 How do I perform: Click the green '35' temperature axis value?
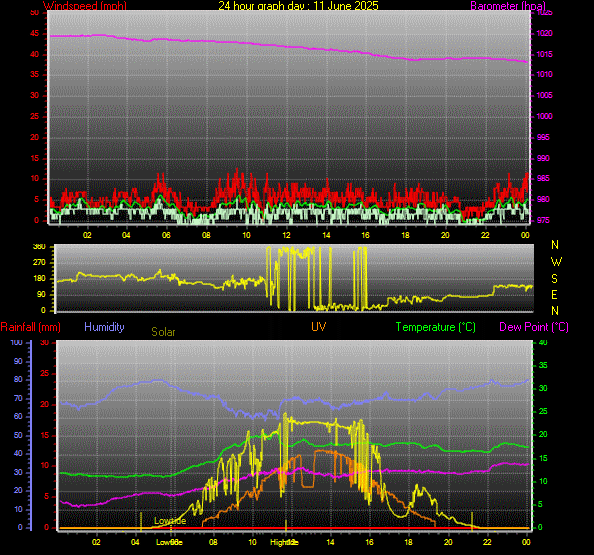click(543, 366)
